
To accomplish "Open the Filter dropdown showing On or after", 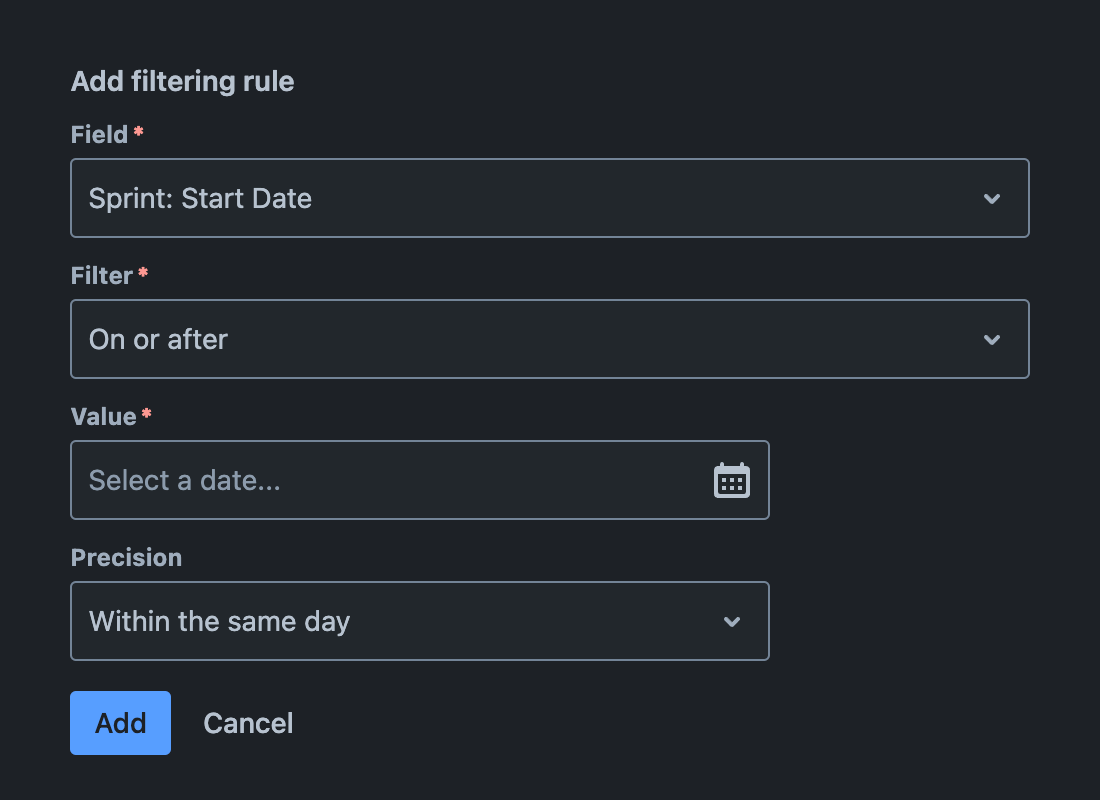I will (550, 339).
